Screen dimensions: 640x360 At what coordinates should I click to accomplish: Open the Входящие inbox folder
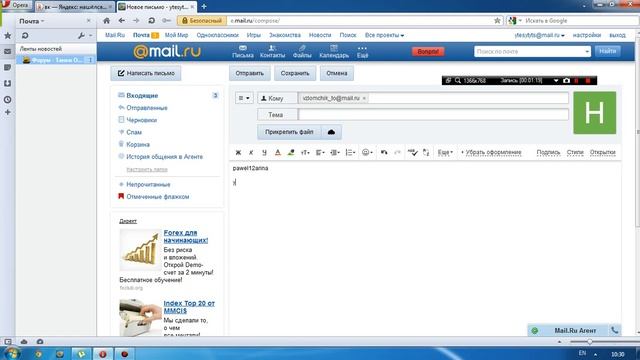click(x=142, y=96)
